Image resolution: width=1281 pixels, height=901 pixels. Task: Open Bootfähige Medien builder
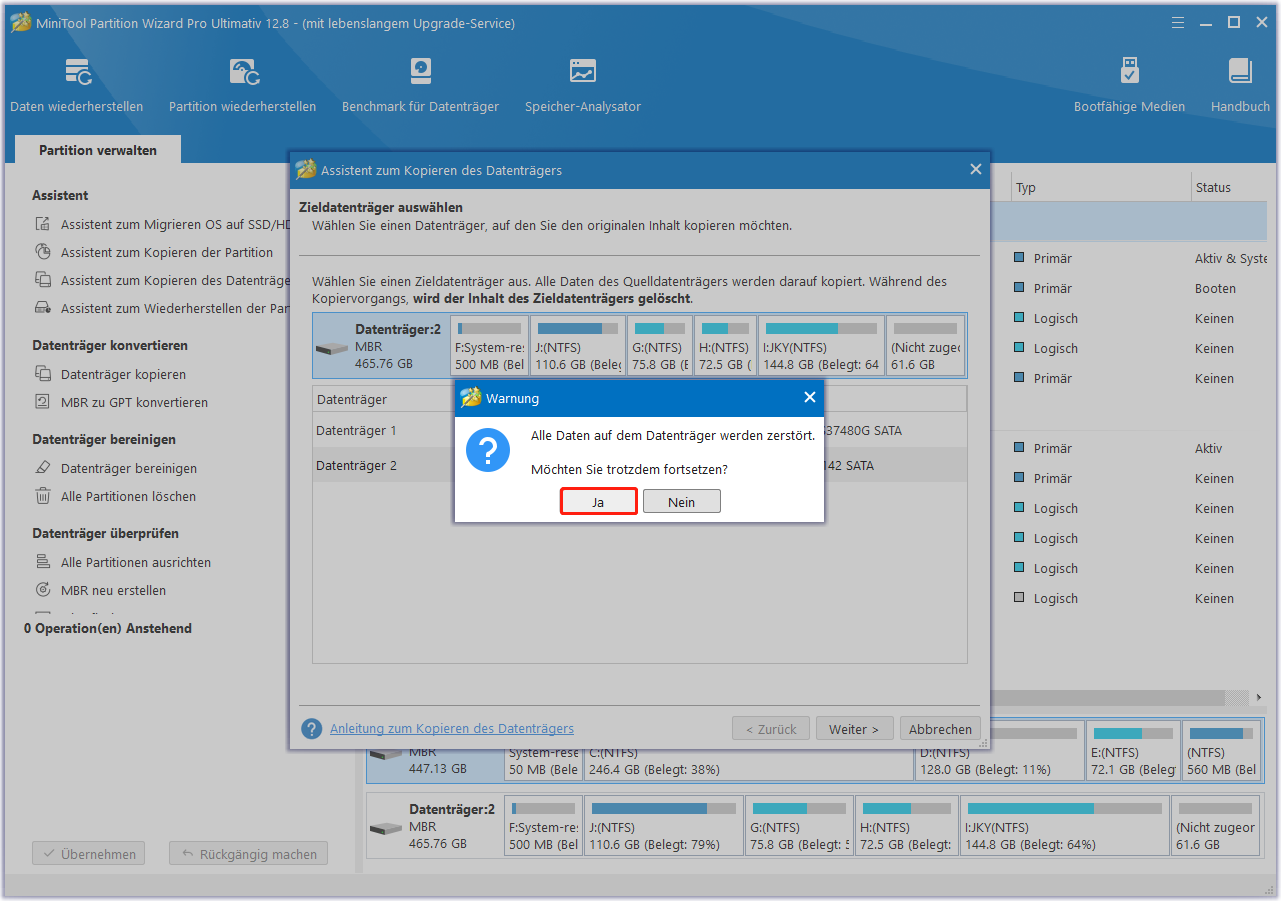pos(1129,85)
